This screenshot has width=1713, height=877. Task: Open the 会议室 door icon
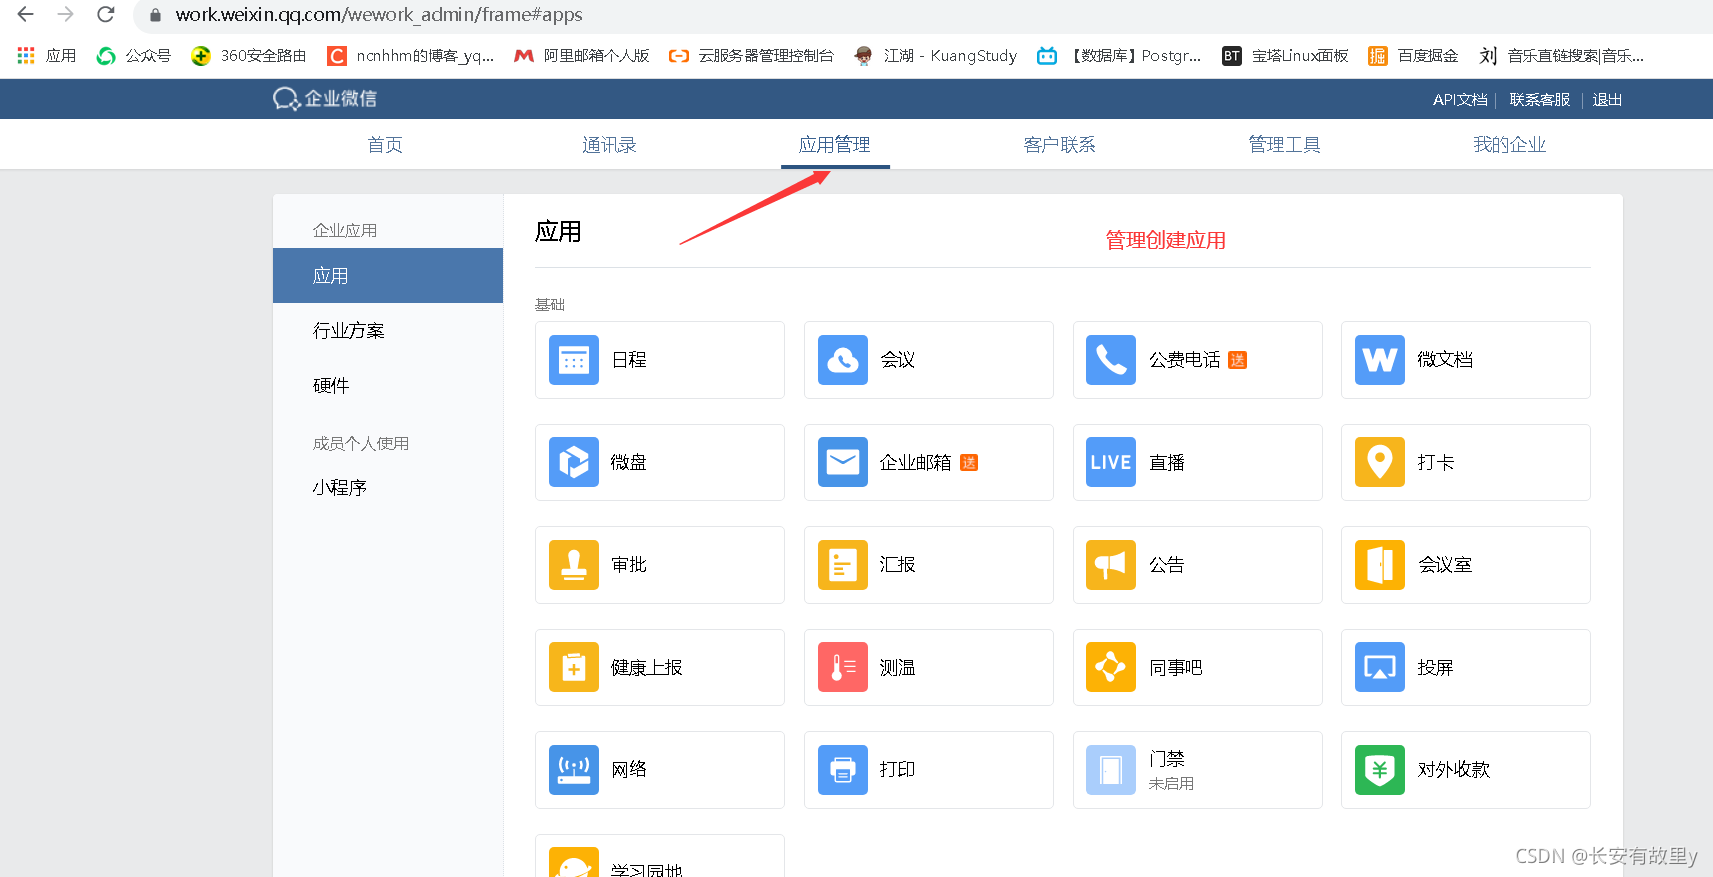(x=1380, y=565)
